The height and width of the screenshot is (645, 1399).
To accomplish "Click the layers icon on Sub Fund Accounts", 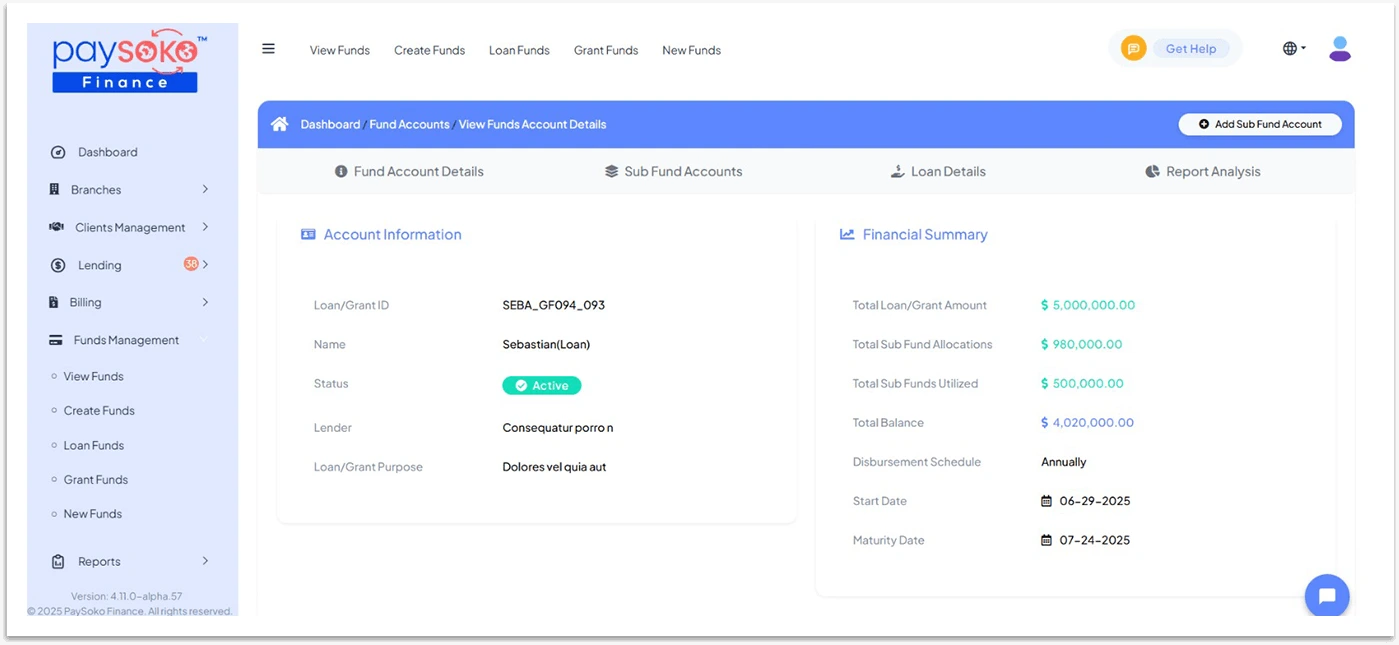I will [612, 171].
